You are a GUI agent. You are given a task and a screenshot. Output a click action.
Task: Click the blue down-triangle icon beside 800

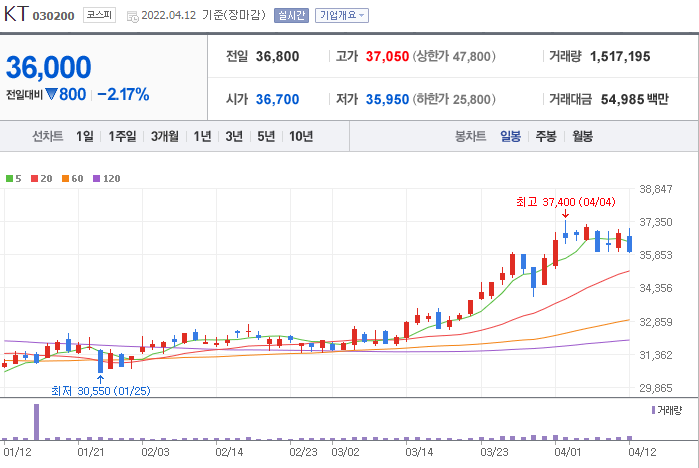tap(51, 94)
